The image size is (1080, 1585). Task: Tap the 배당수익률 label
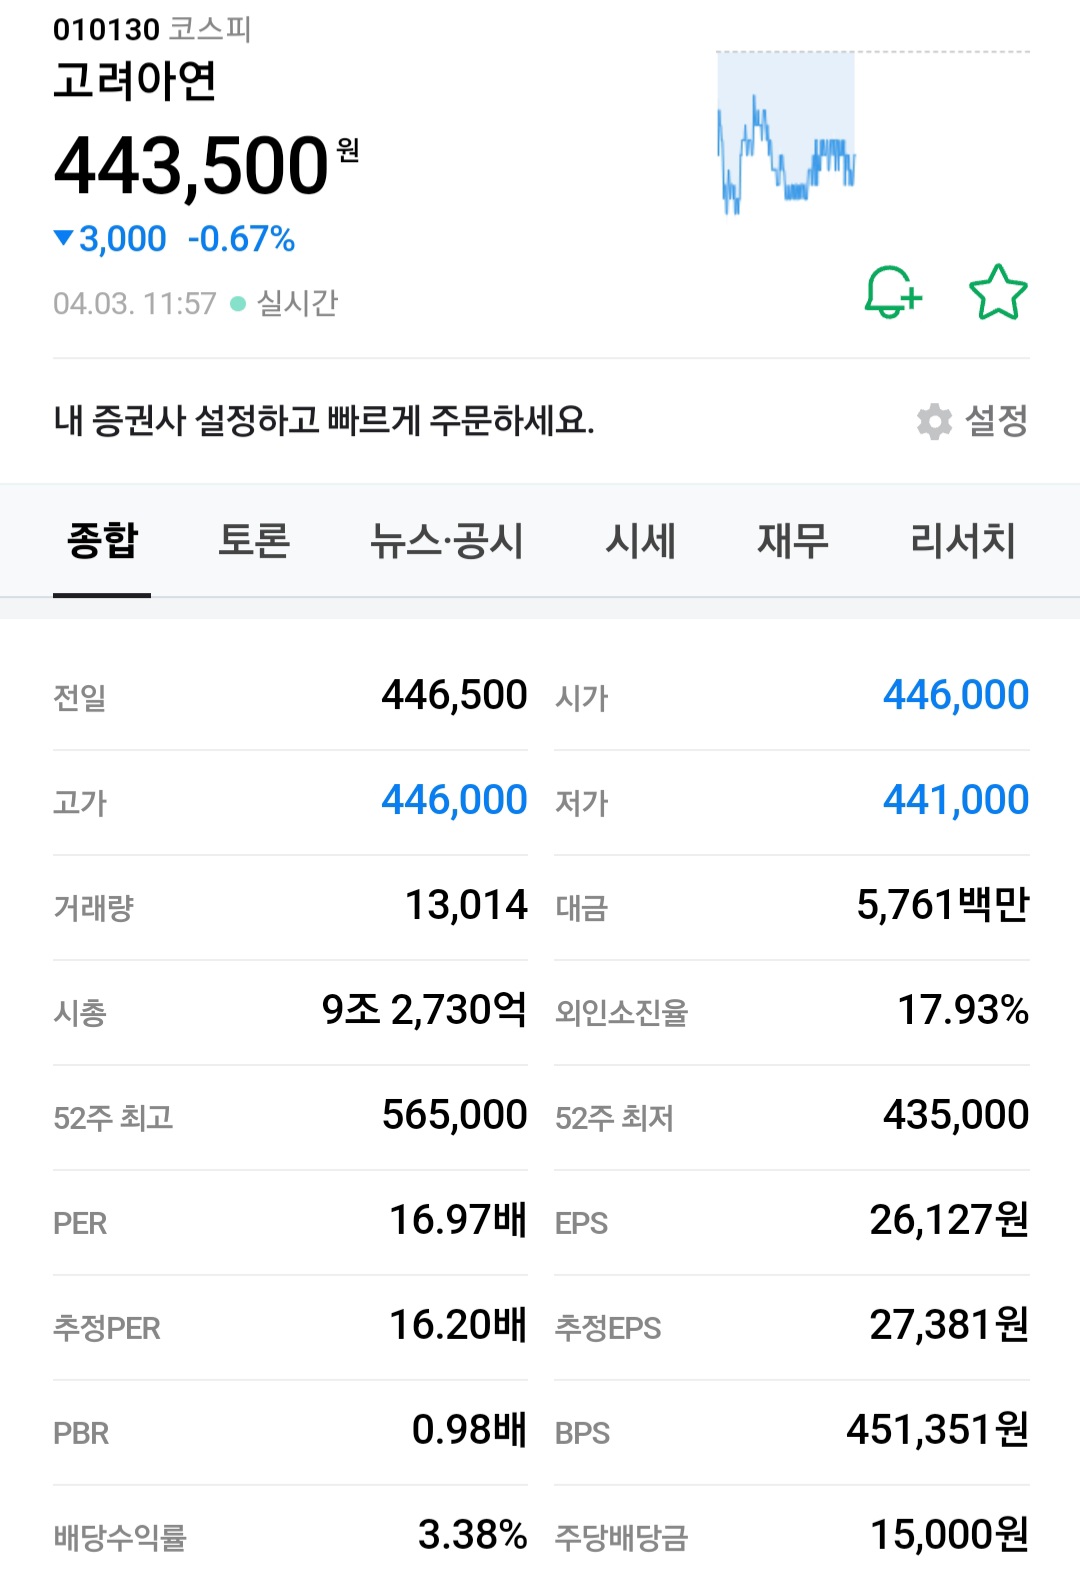[x=120, y=1538]
